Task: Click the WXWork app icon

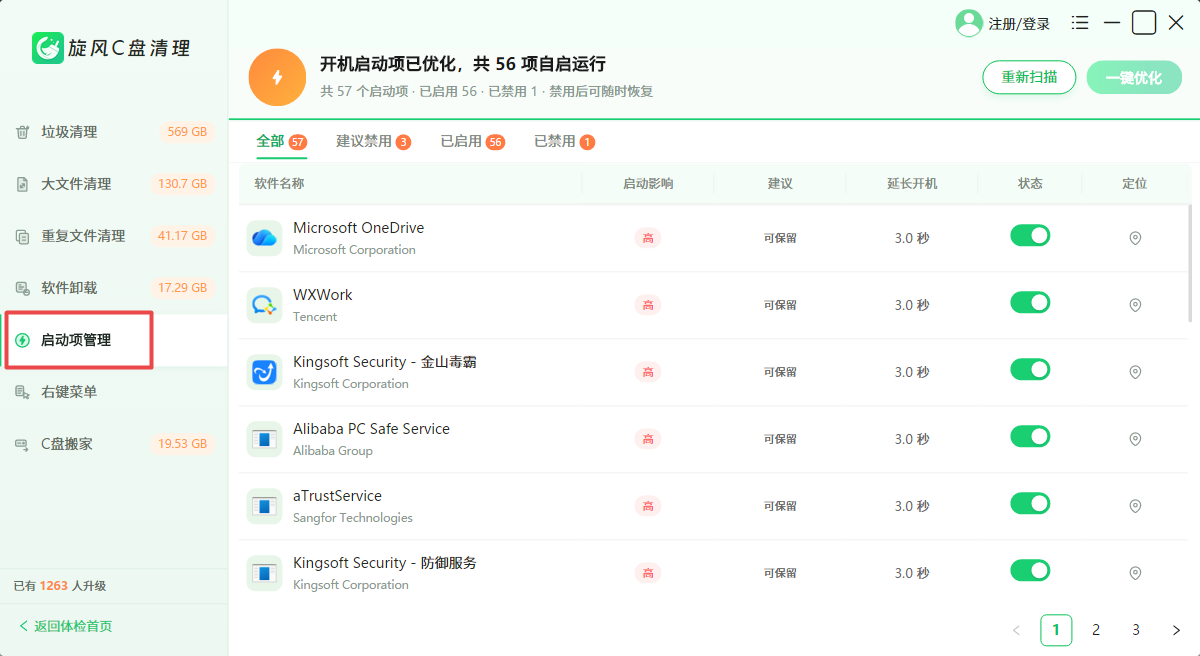Action: (x=264, y=305)
